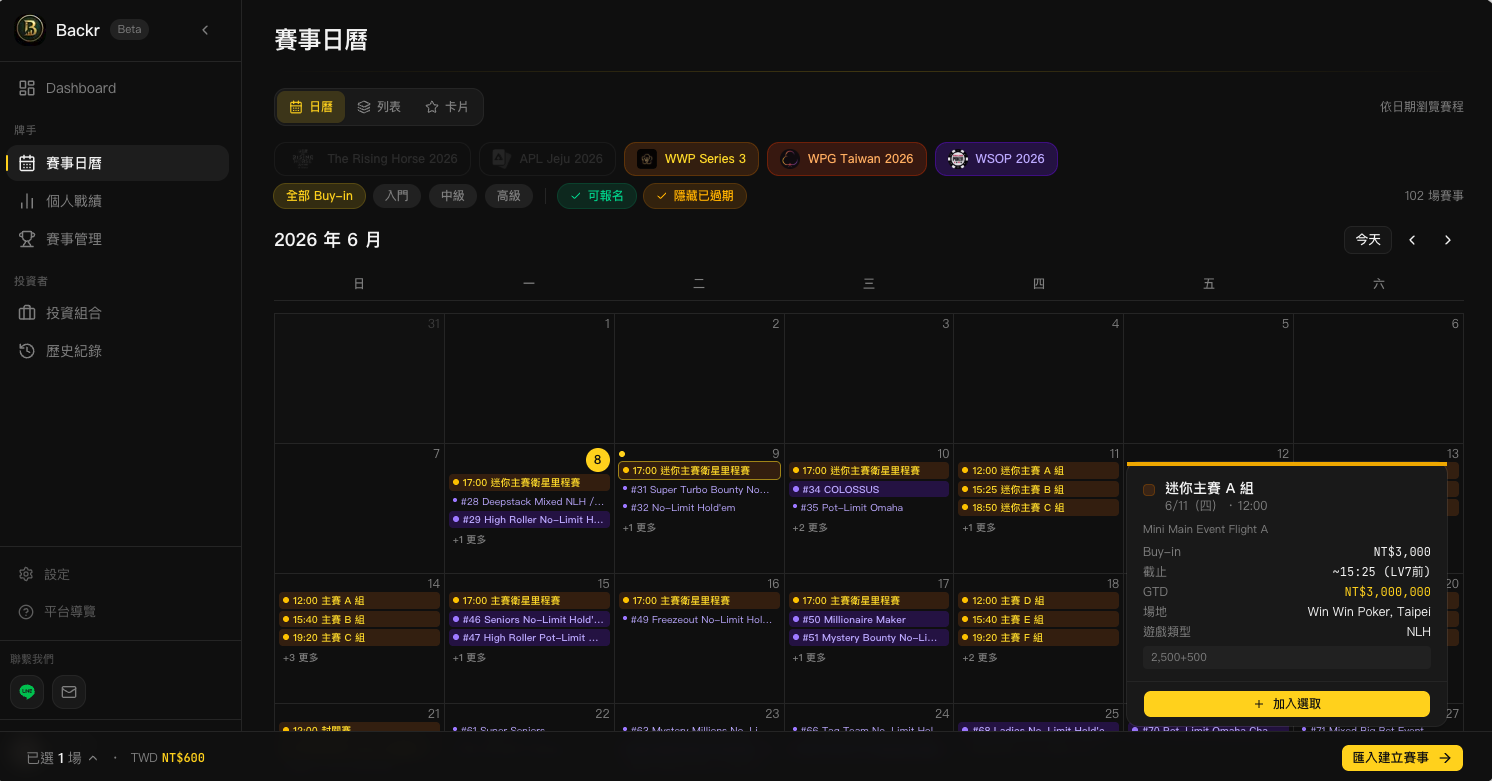Expand +1 更多 on June 8
This screenshot has width=1492, height=781.
[469, 540]
